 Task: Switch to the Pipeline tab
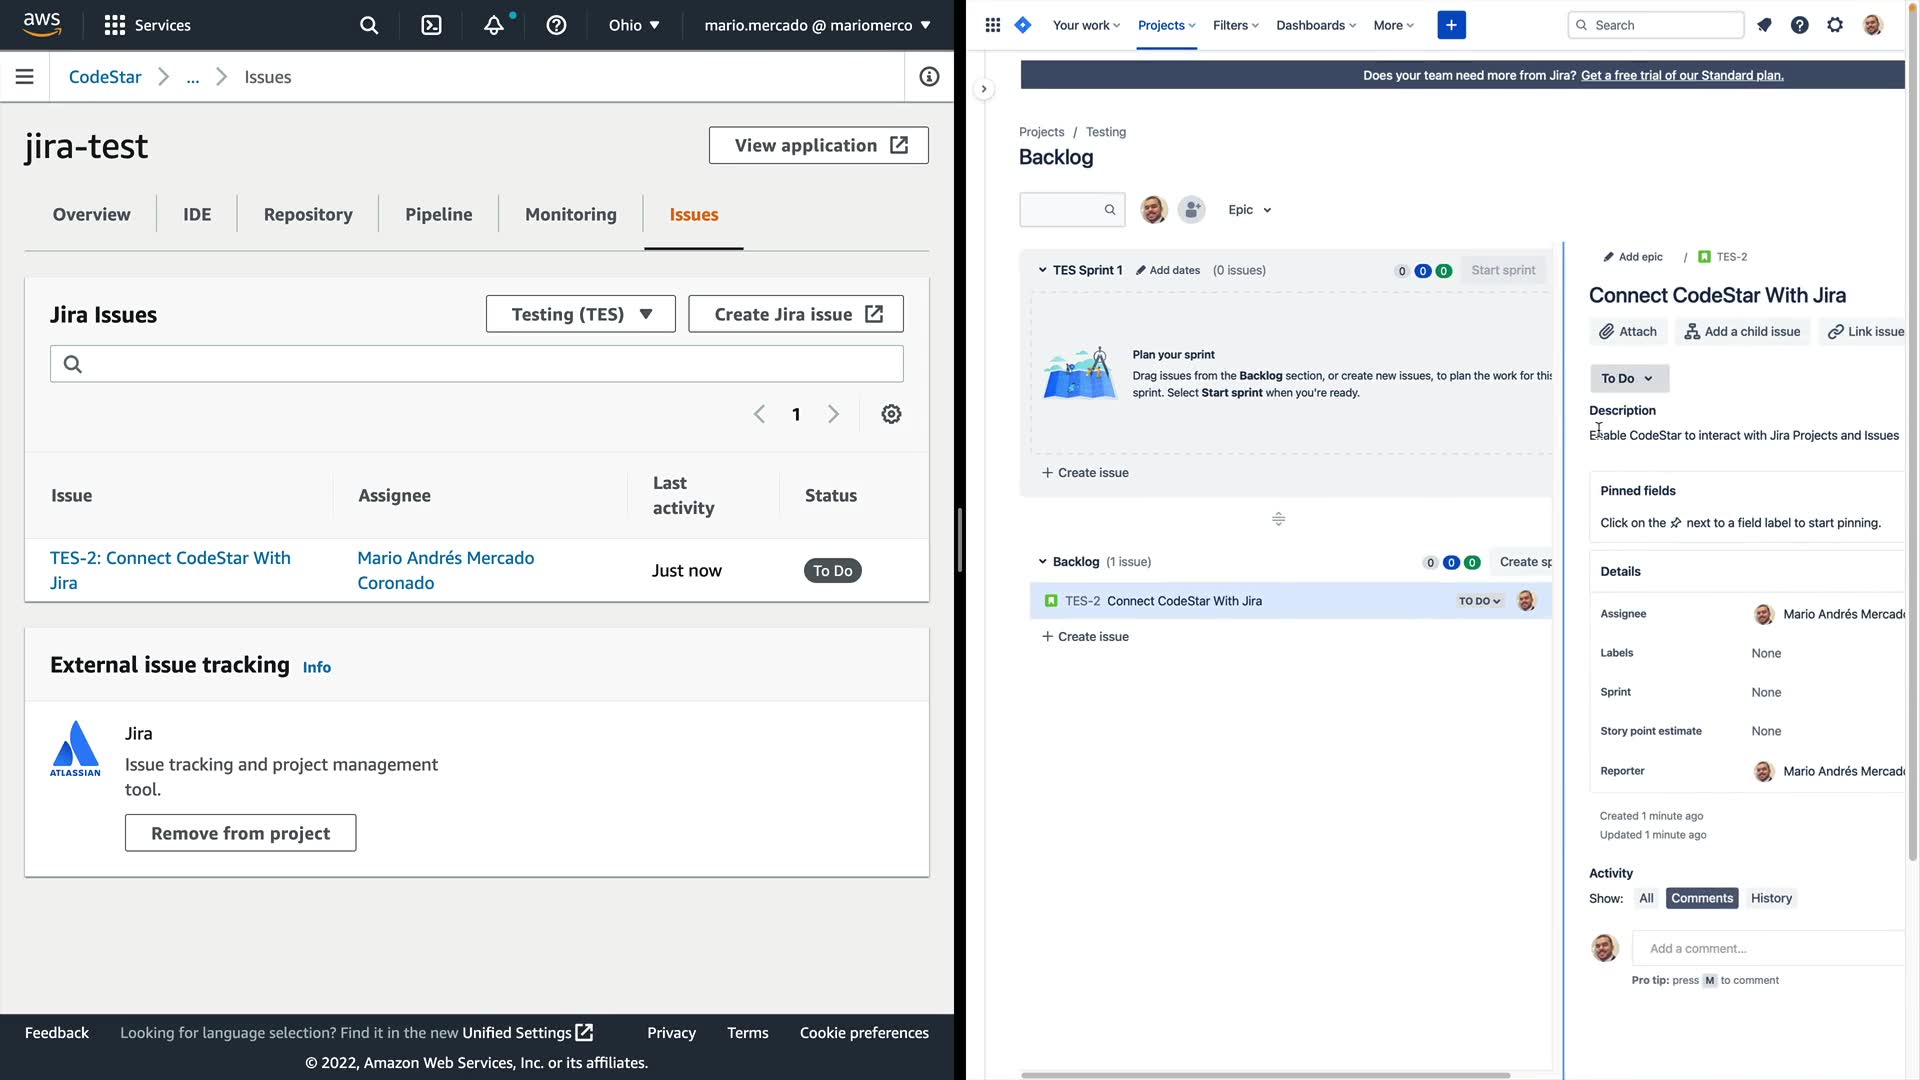coord(438,214)
